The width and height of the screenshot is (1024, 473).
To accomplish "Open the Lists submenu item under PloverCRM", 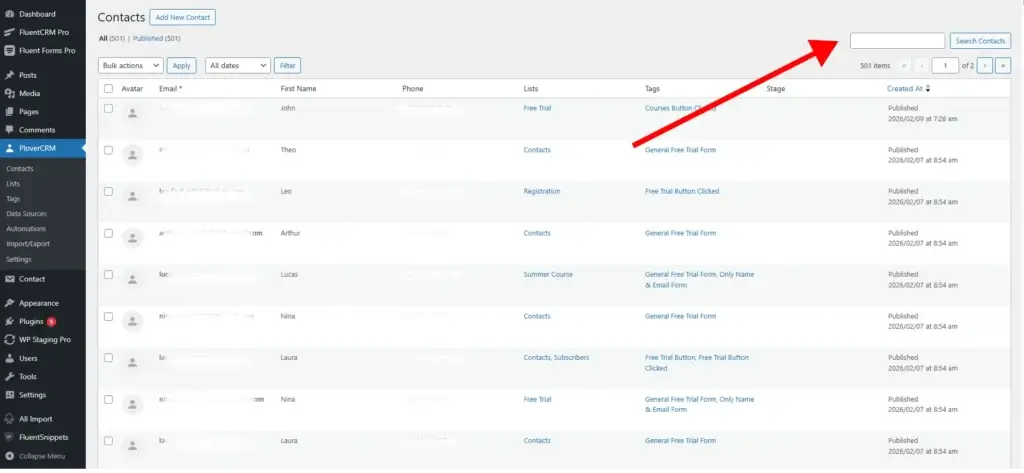I will click(13, 184).
